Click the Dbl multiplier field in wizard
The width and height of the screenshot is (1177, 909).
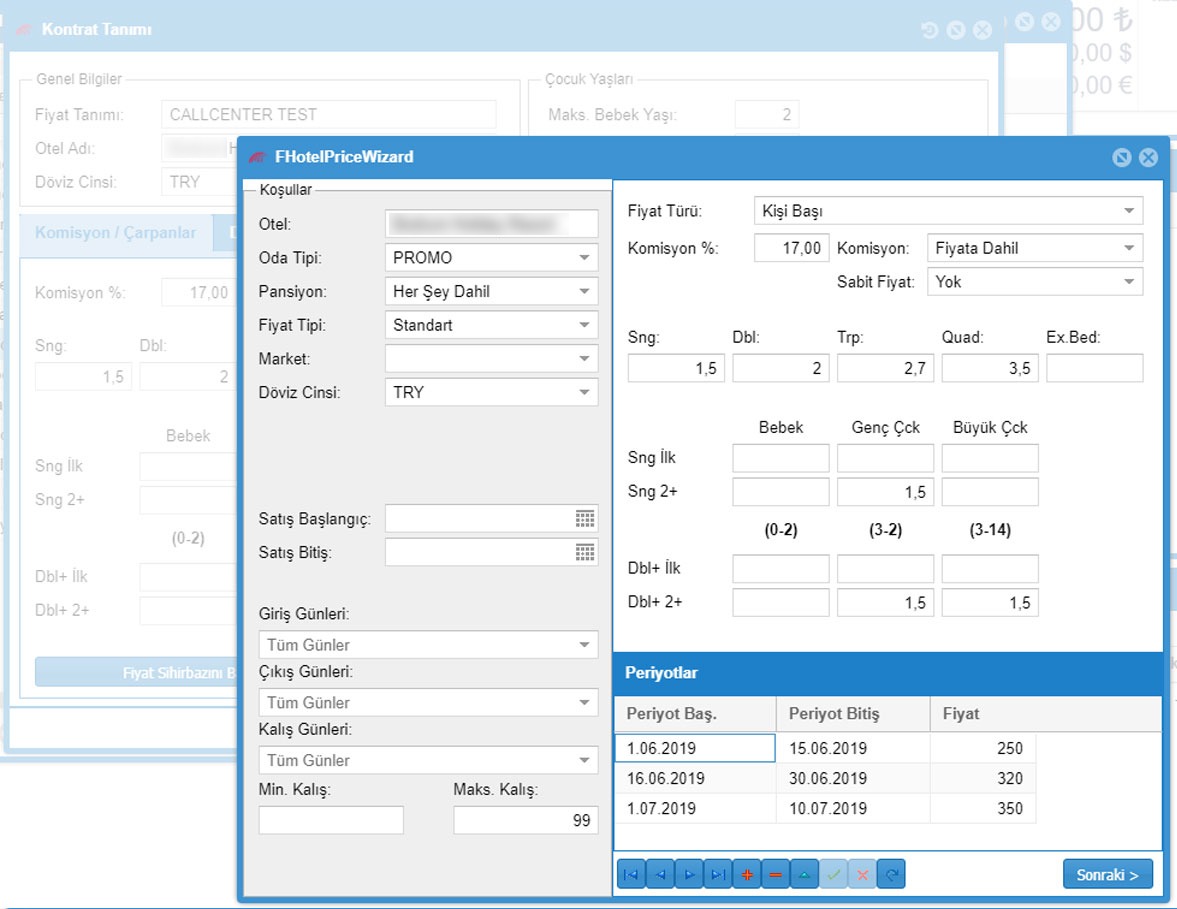coord(781,369)
